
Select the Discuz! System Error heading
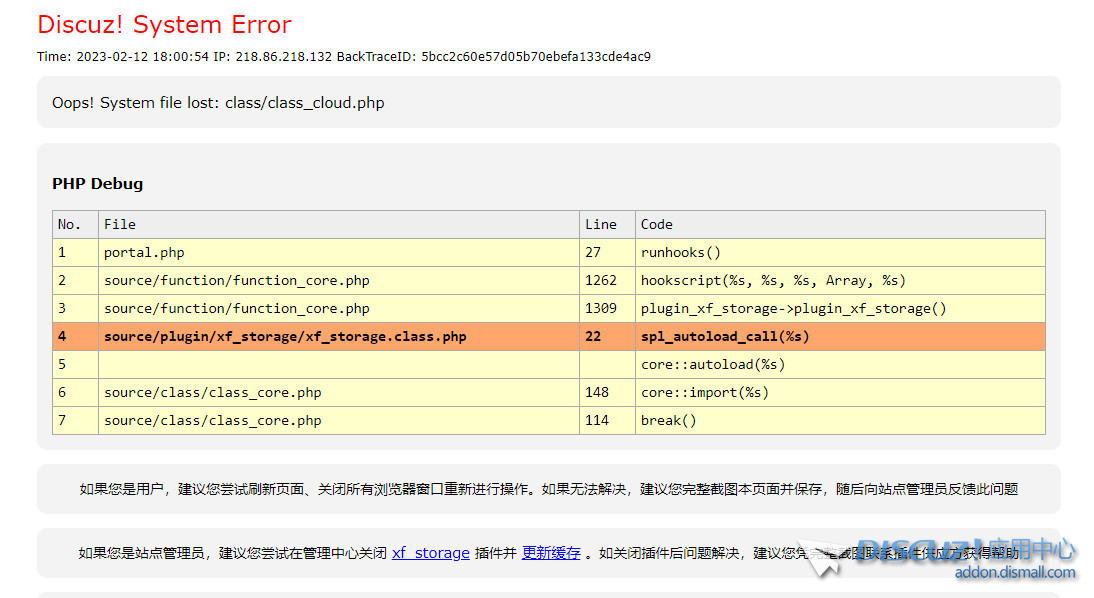(x=164, y=24)
